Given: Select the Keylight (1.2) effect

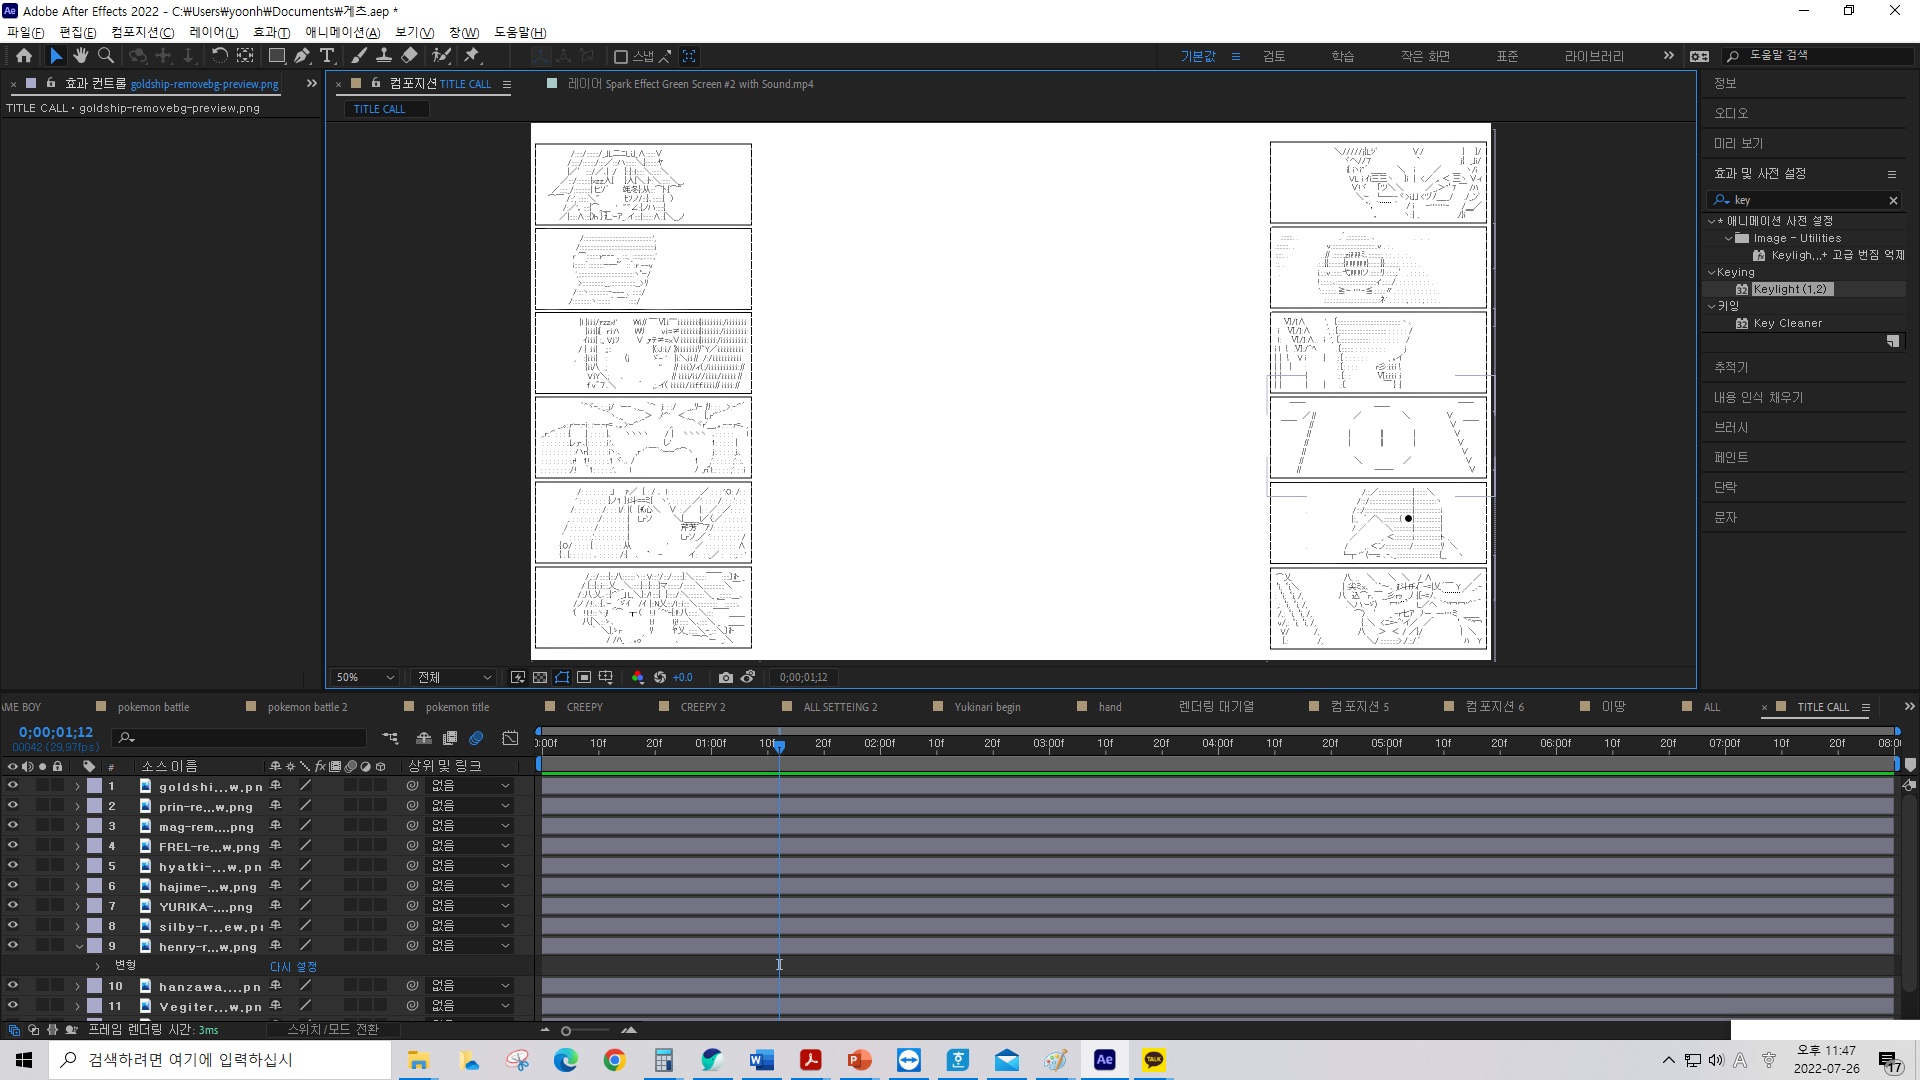Looking at the screenshot, I should [x=1789, y=289].
